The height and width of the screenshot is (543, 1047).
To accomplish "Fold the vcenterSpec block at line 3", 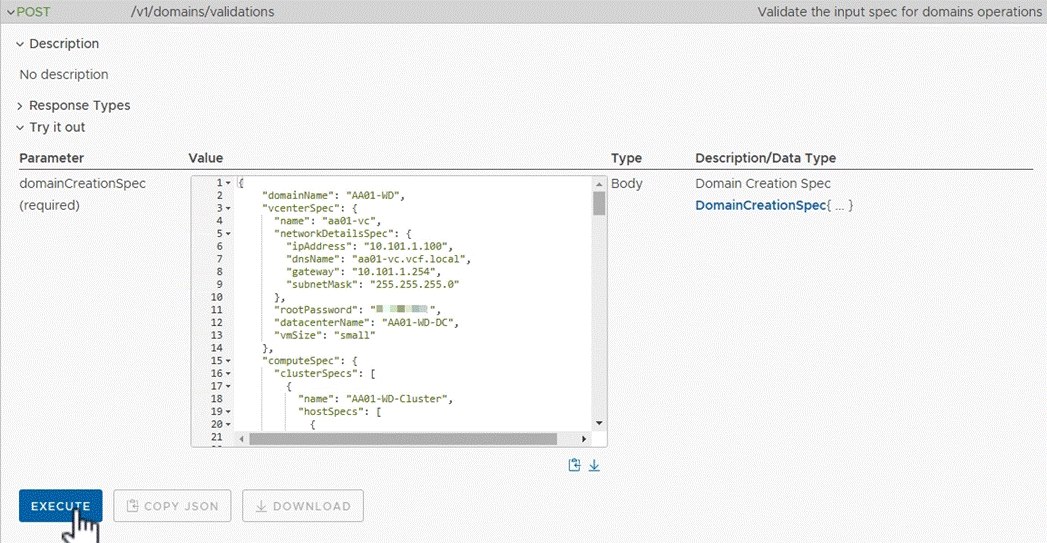I will [228, 208].
